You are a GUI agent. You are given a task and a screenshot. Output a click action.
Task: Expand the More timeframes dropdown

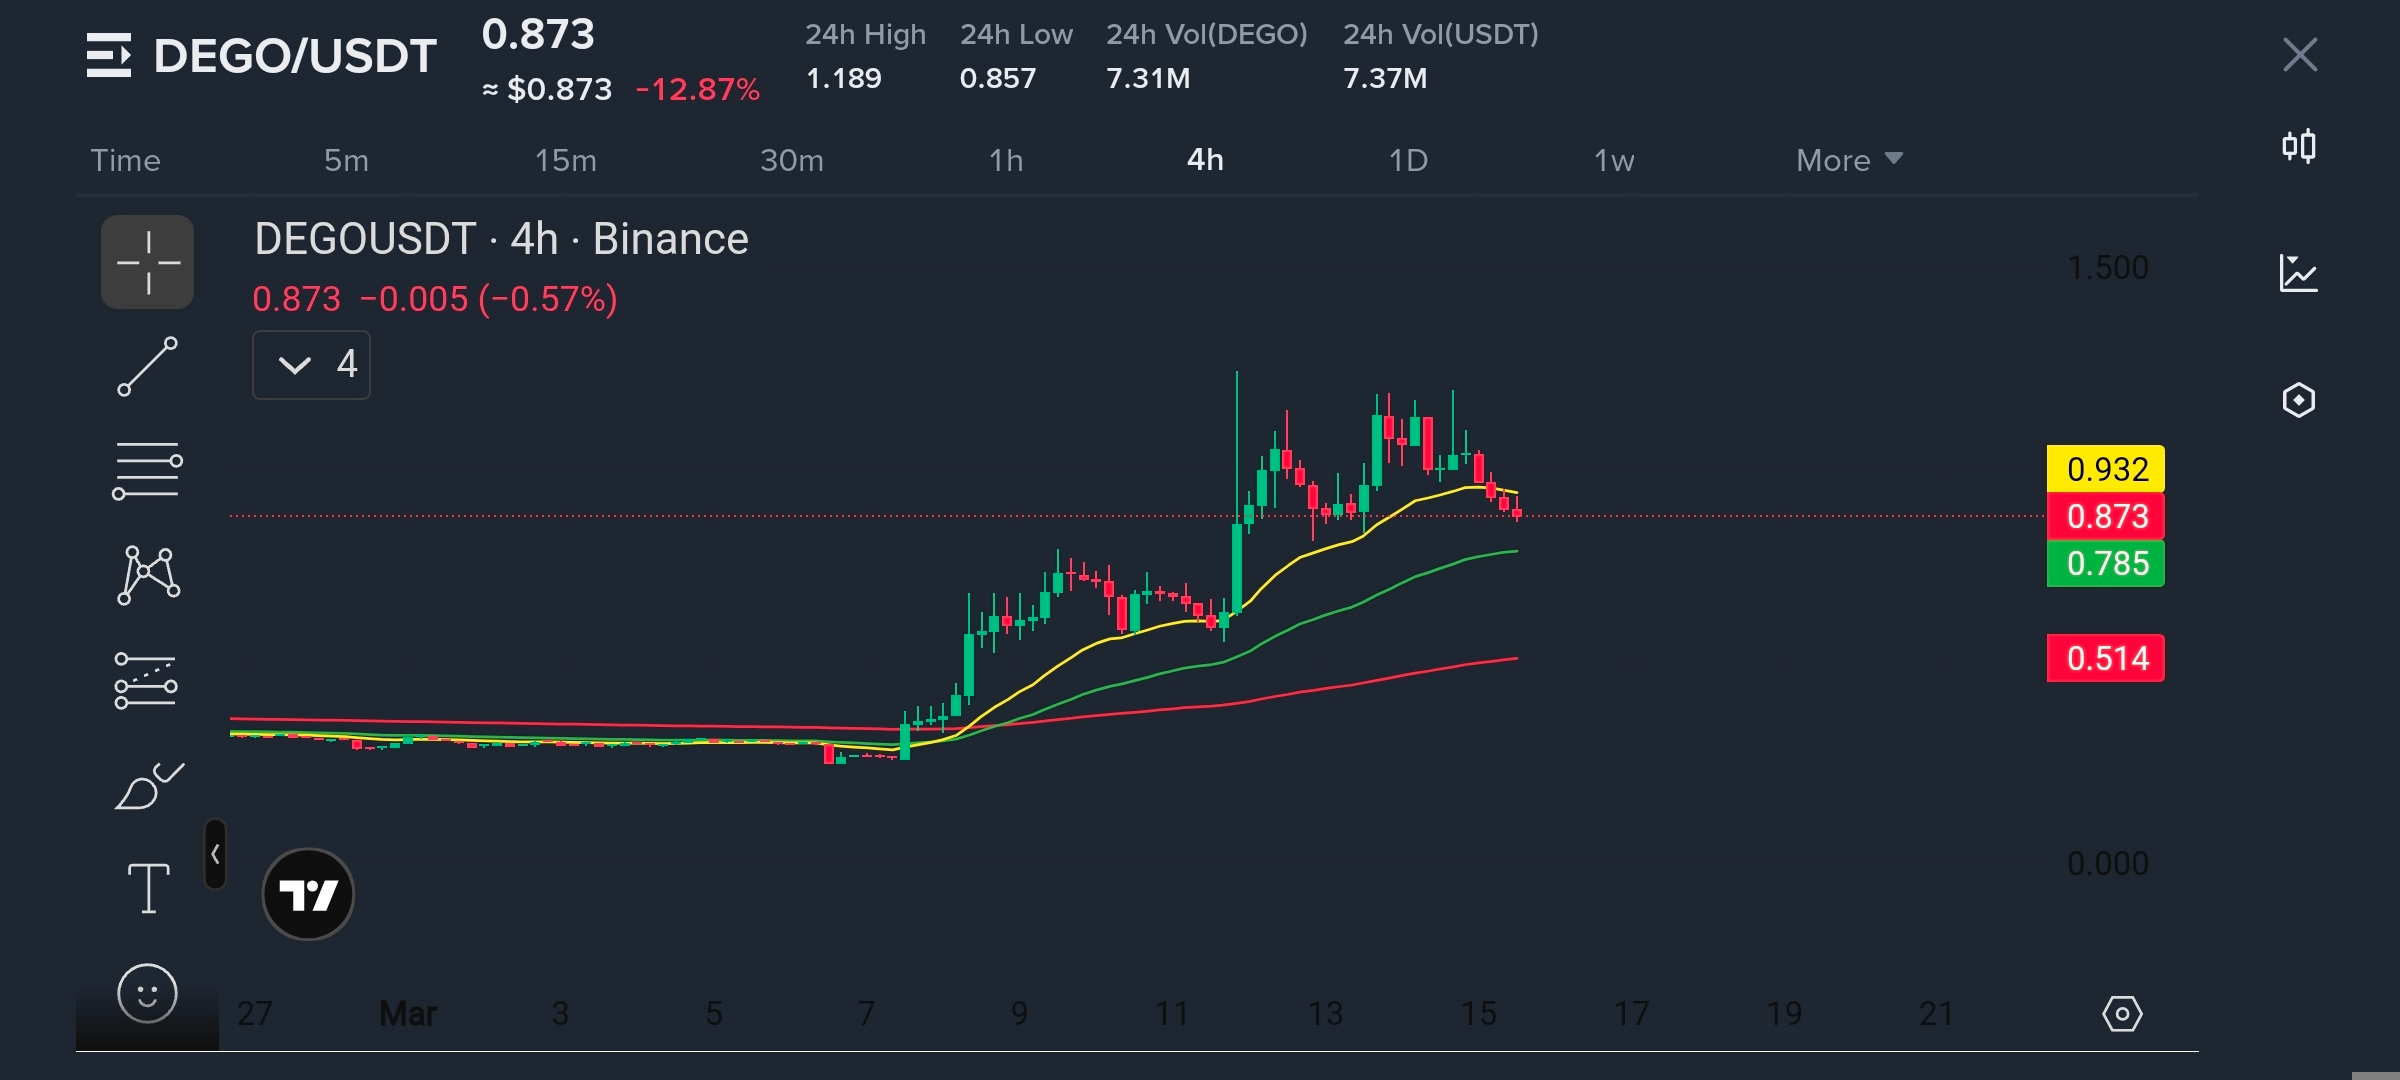click(x=1848, y=160)
